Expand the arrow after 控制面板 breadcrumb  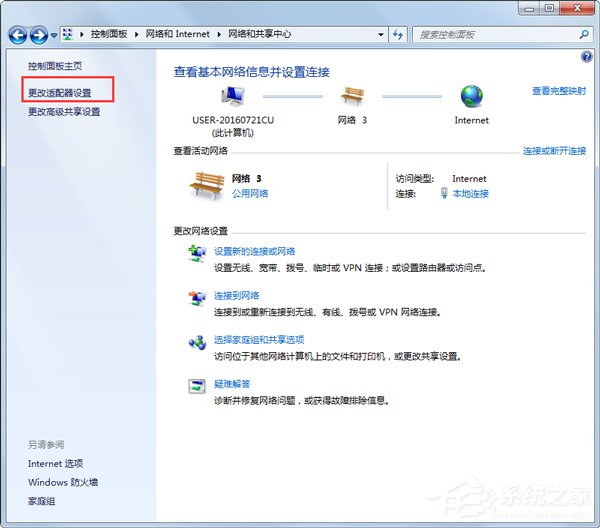click(x=137, y=34)
